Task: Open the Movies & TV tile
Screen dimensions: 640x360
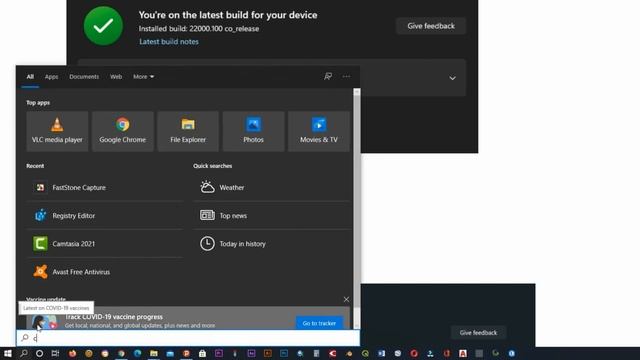Action: coord(319,131)
